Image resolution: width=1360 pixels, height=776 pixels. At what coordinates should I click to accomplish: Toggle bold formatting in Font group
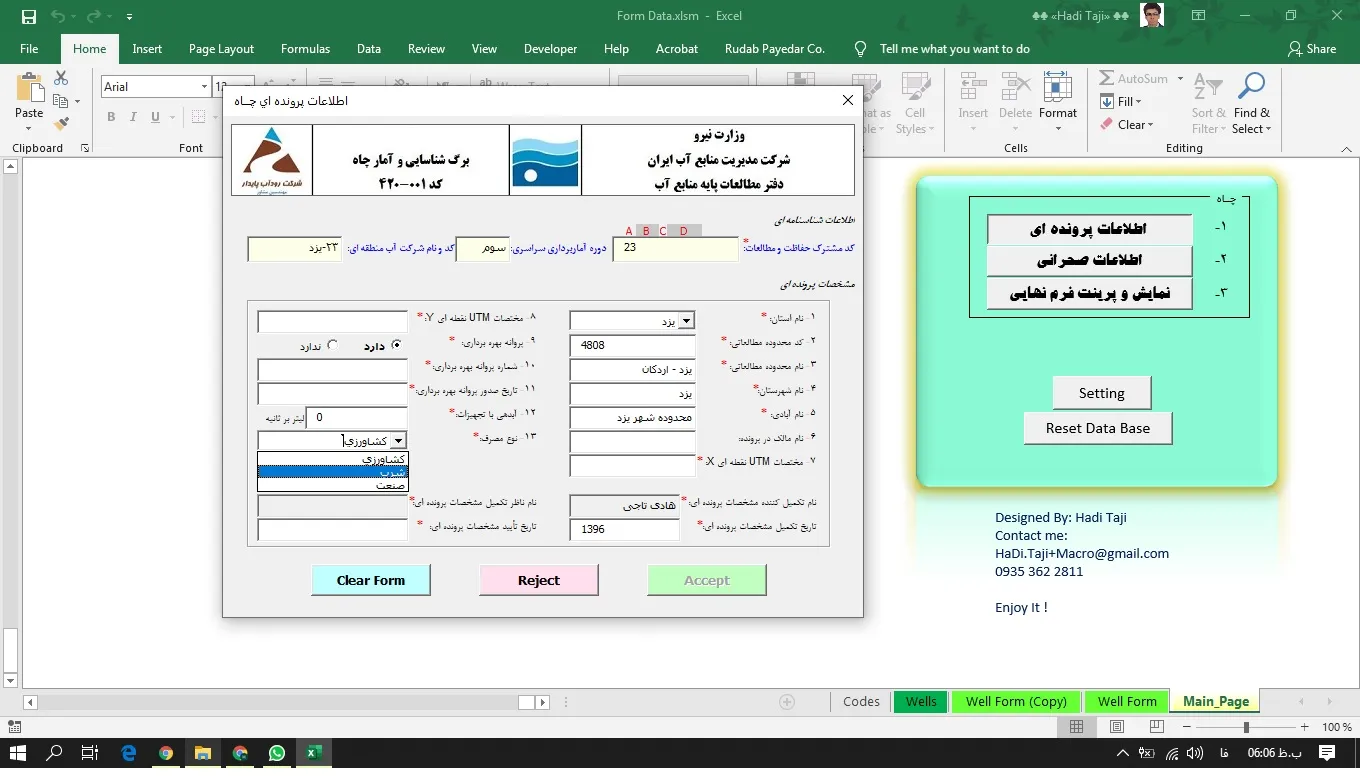click(111, 117)
